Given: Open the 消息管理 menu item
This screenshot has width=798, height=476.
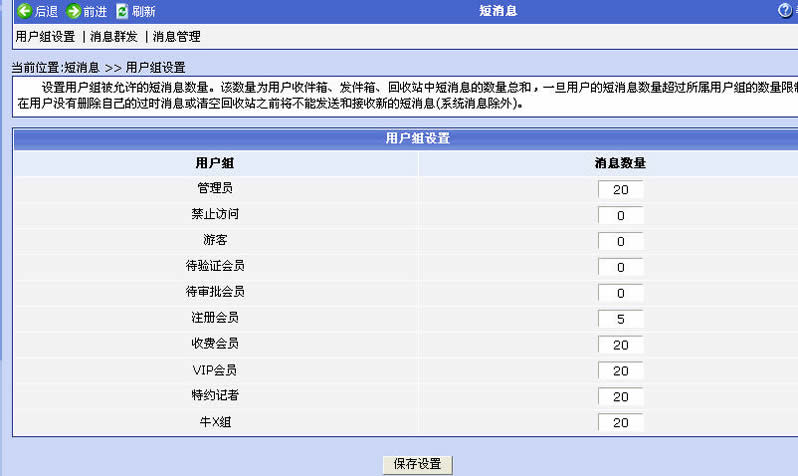Looking at the screenshot, I should tap(176, 37).
